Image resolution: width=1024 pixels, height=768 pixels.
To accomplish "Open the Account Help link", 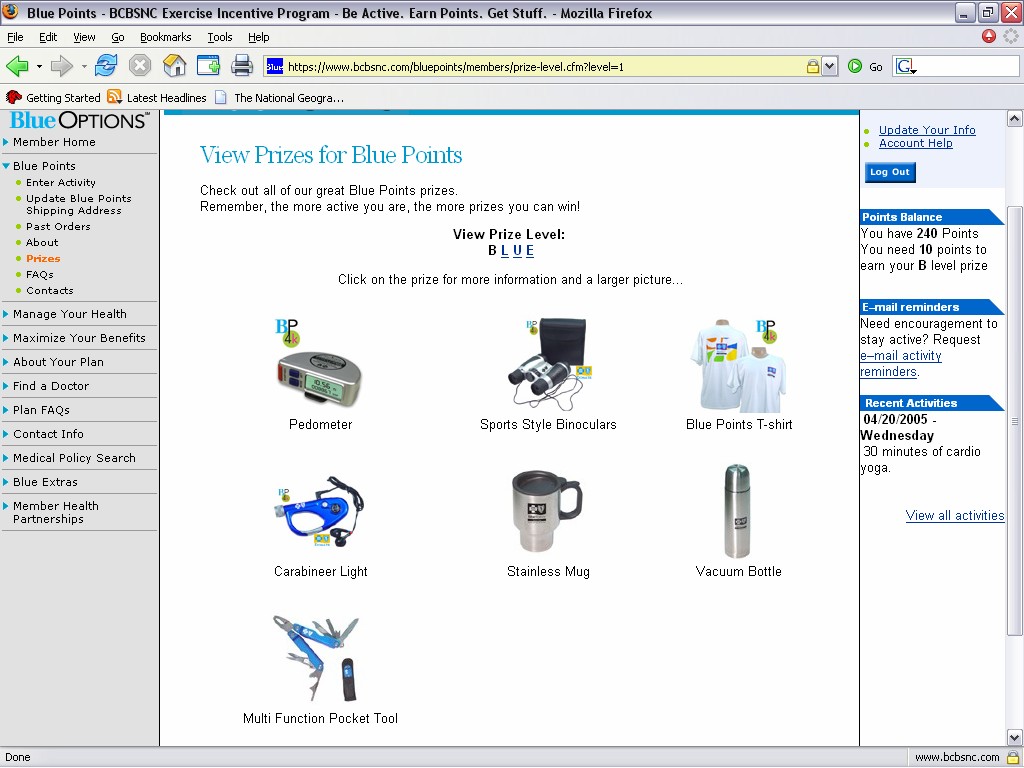I will coord(916,143).
